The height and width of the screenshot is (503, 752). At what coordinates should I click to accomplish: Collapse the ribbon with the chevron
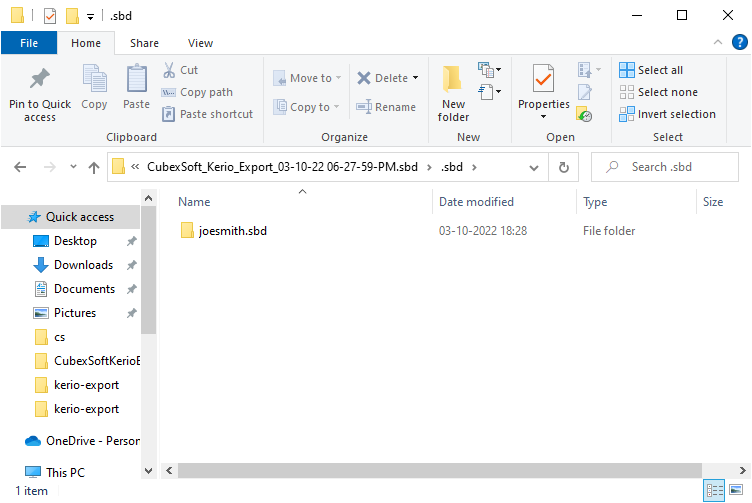click(x=717, y=42)
